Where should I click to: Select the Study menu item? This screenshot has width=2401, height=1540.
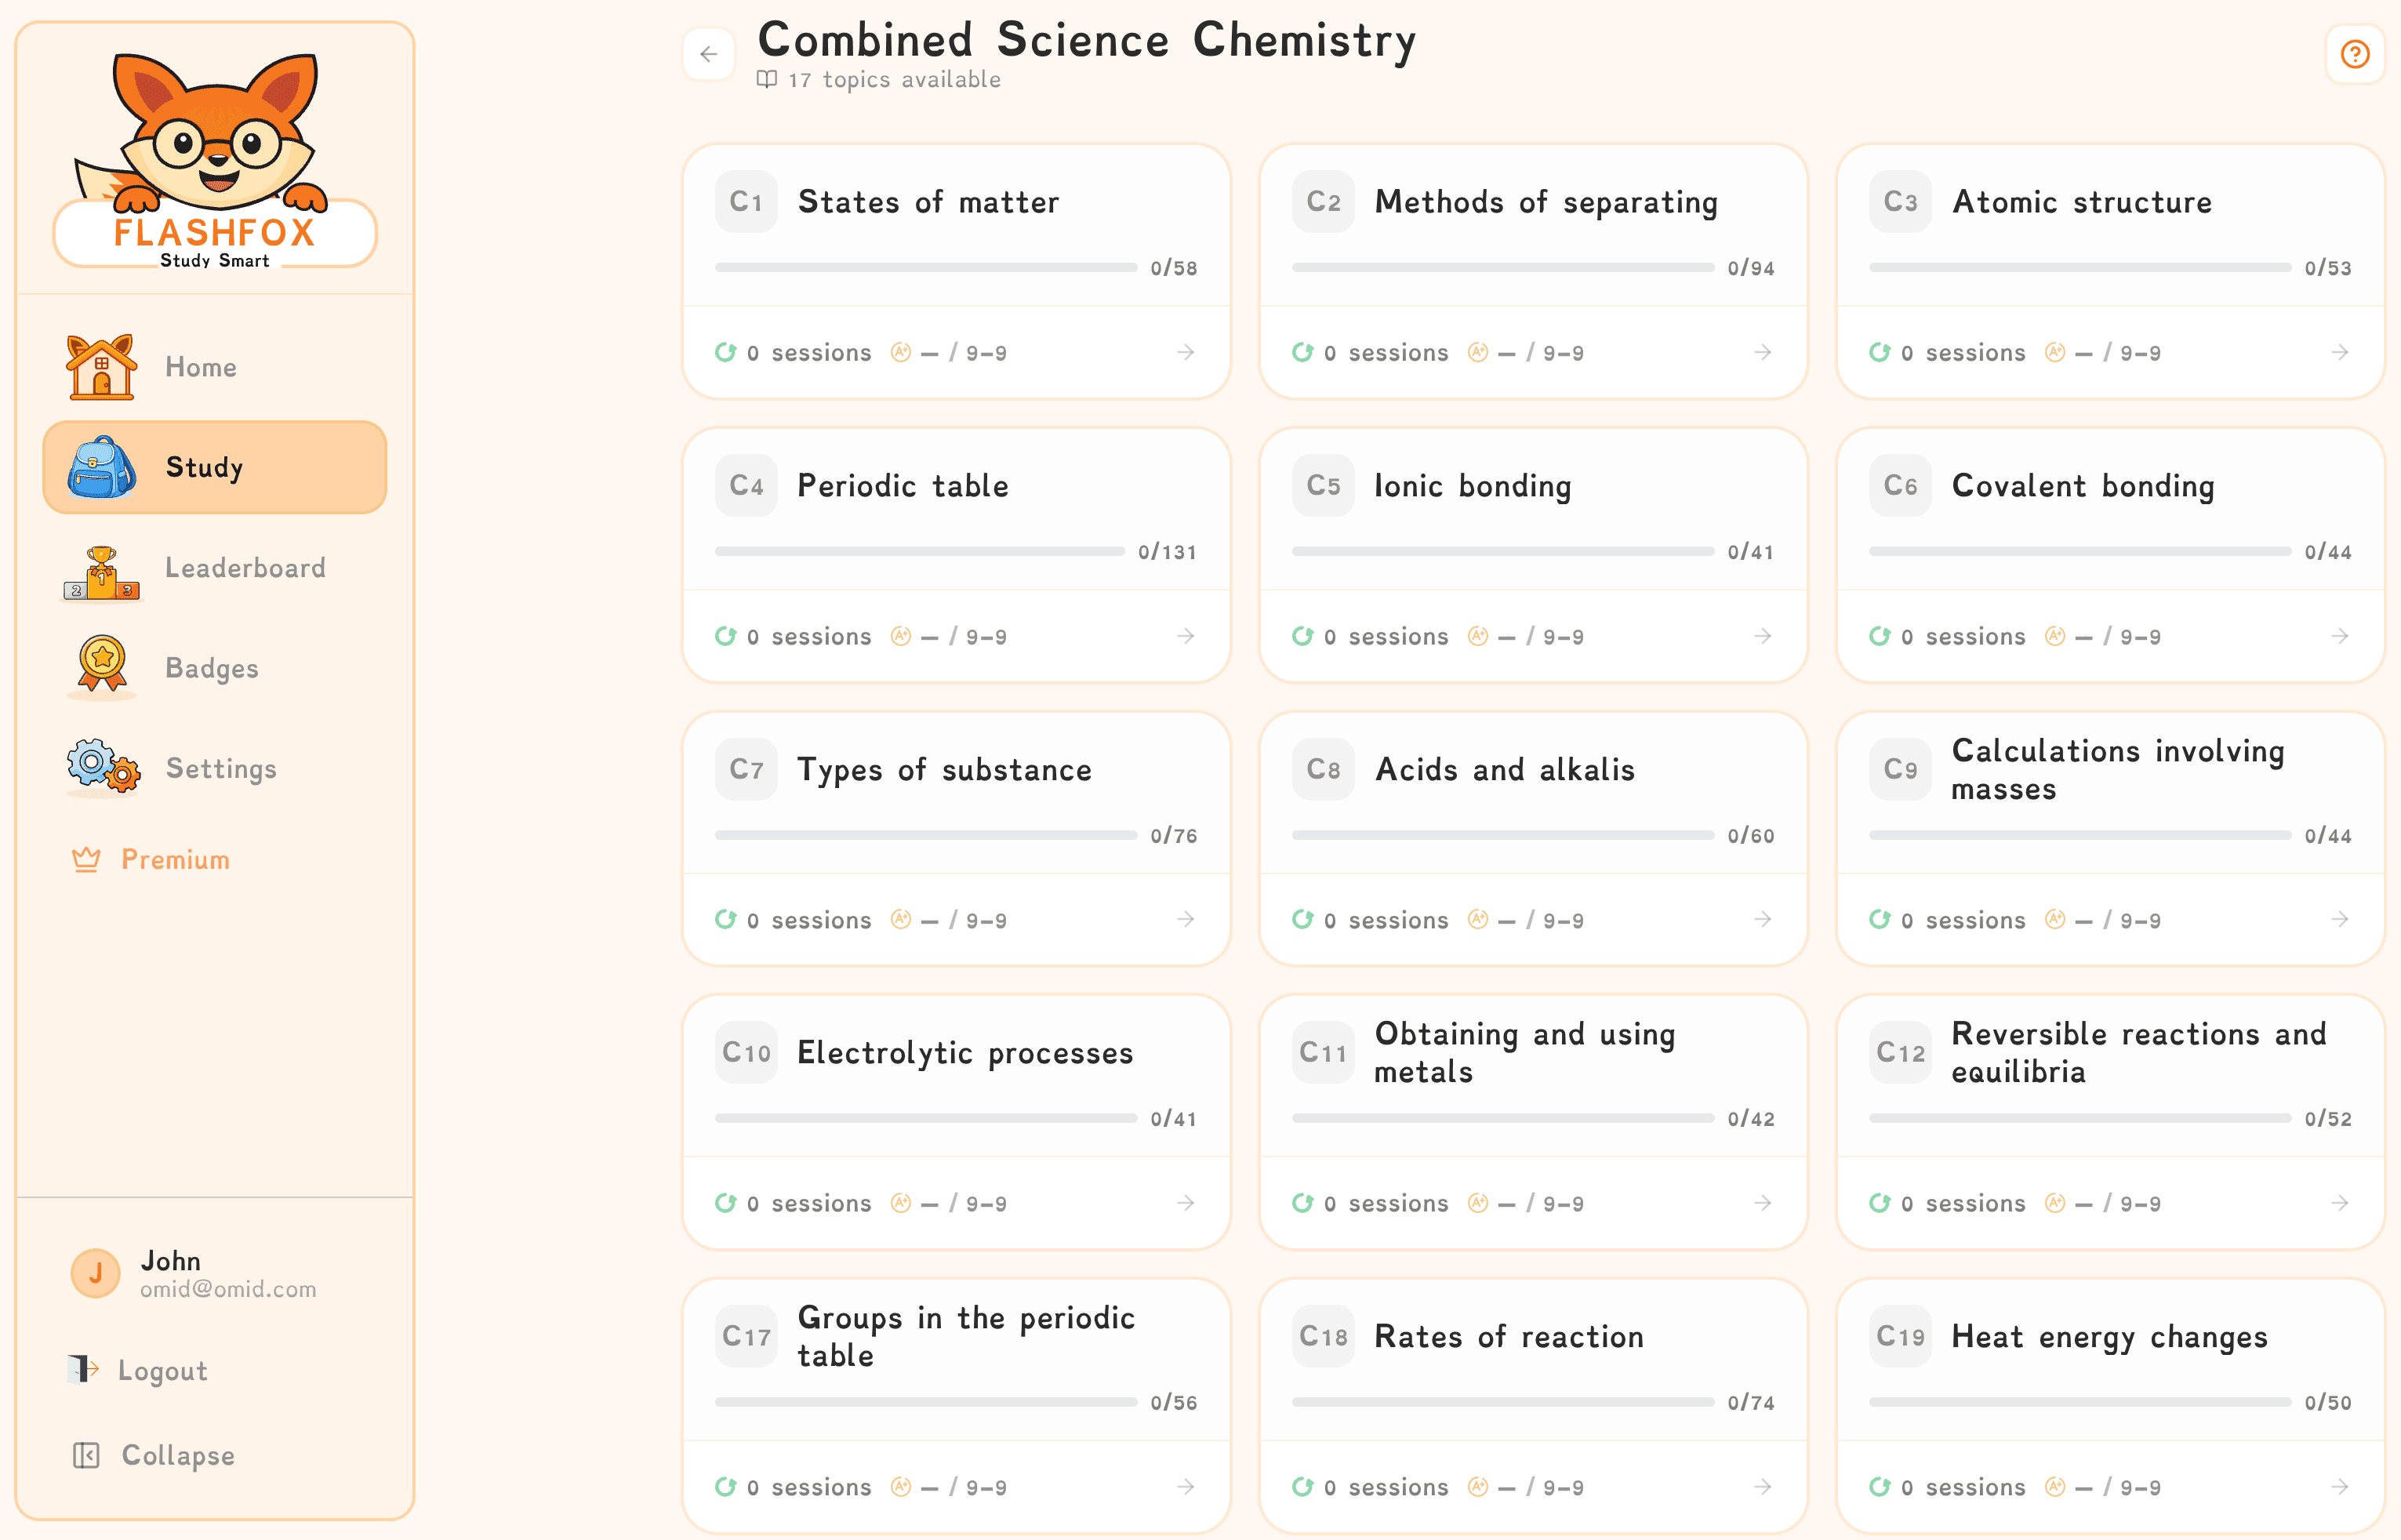click(203, 466)
